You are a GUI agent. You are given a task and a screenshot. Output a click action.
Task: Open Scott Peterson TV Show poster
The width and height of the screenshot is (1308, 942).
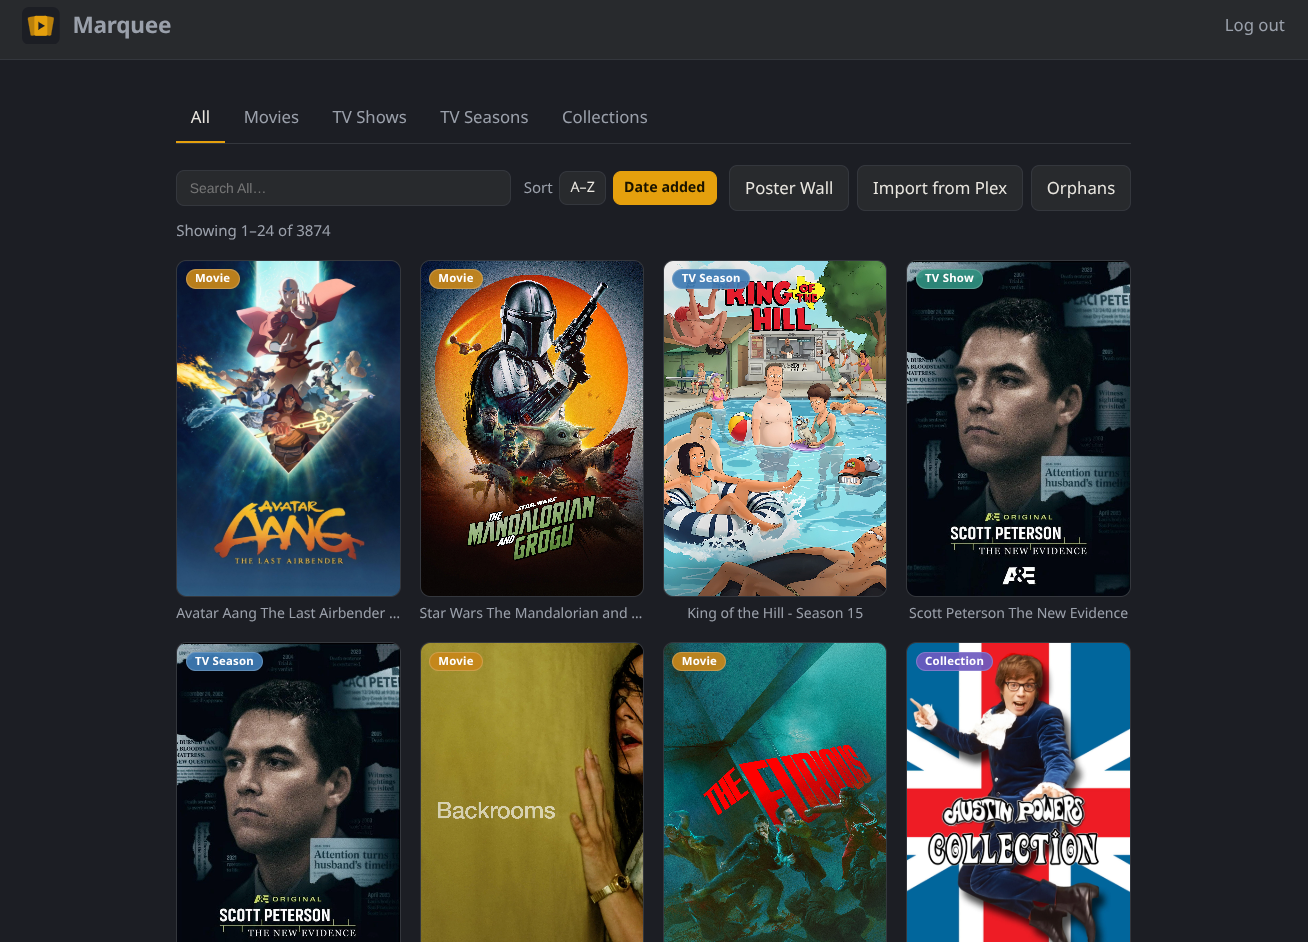click(1018, 429)
